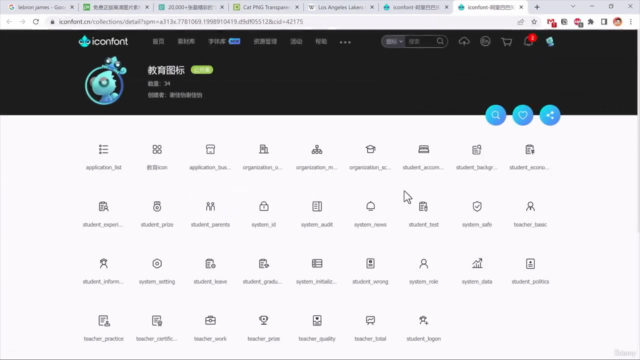Go to iconfont home logo
Image resolution: width=640 pixels, height=360 pixels.
[x=103, y=41]
